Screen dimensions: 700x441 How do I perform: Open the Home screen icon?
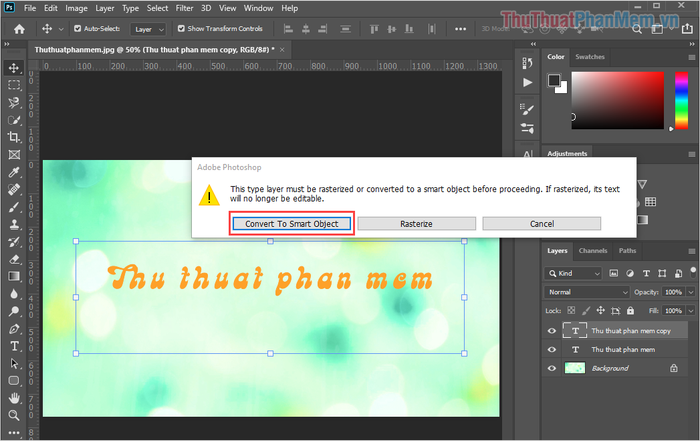19,29
